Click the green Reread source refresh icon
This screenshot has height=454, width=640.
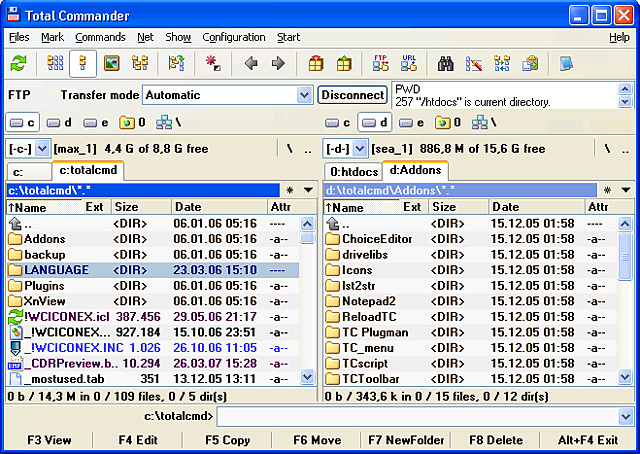(x=18, y=64)
